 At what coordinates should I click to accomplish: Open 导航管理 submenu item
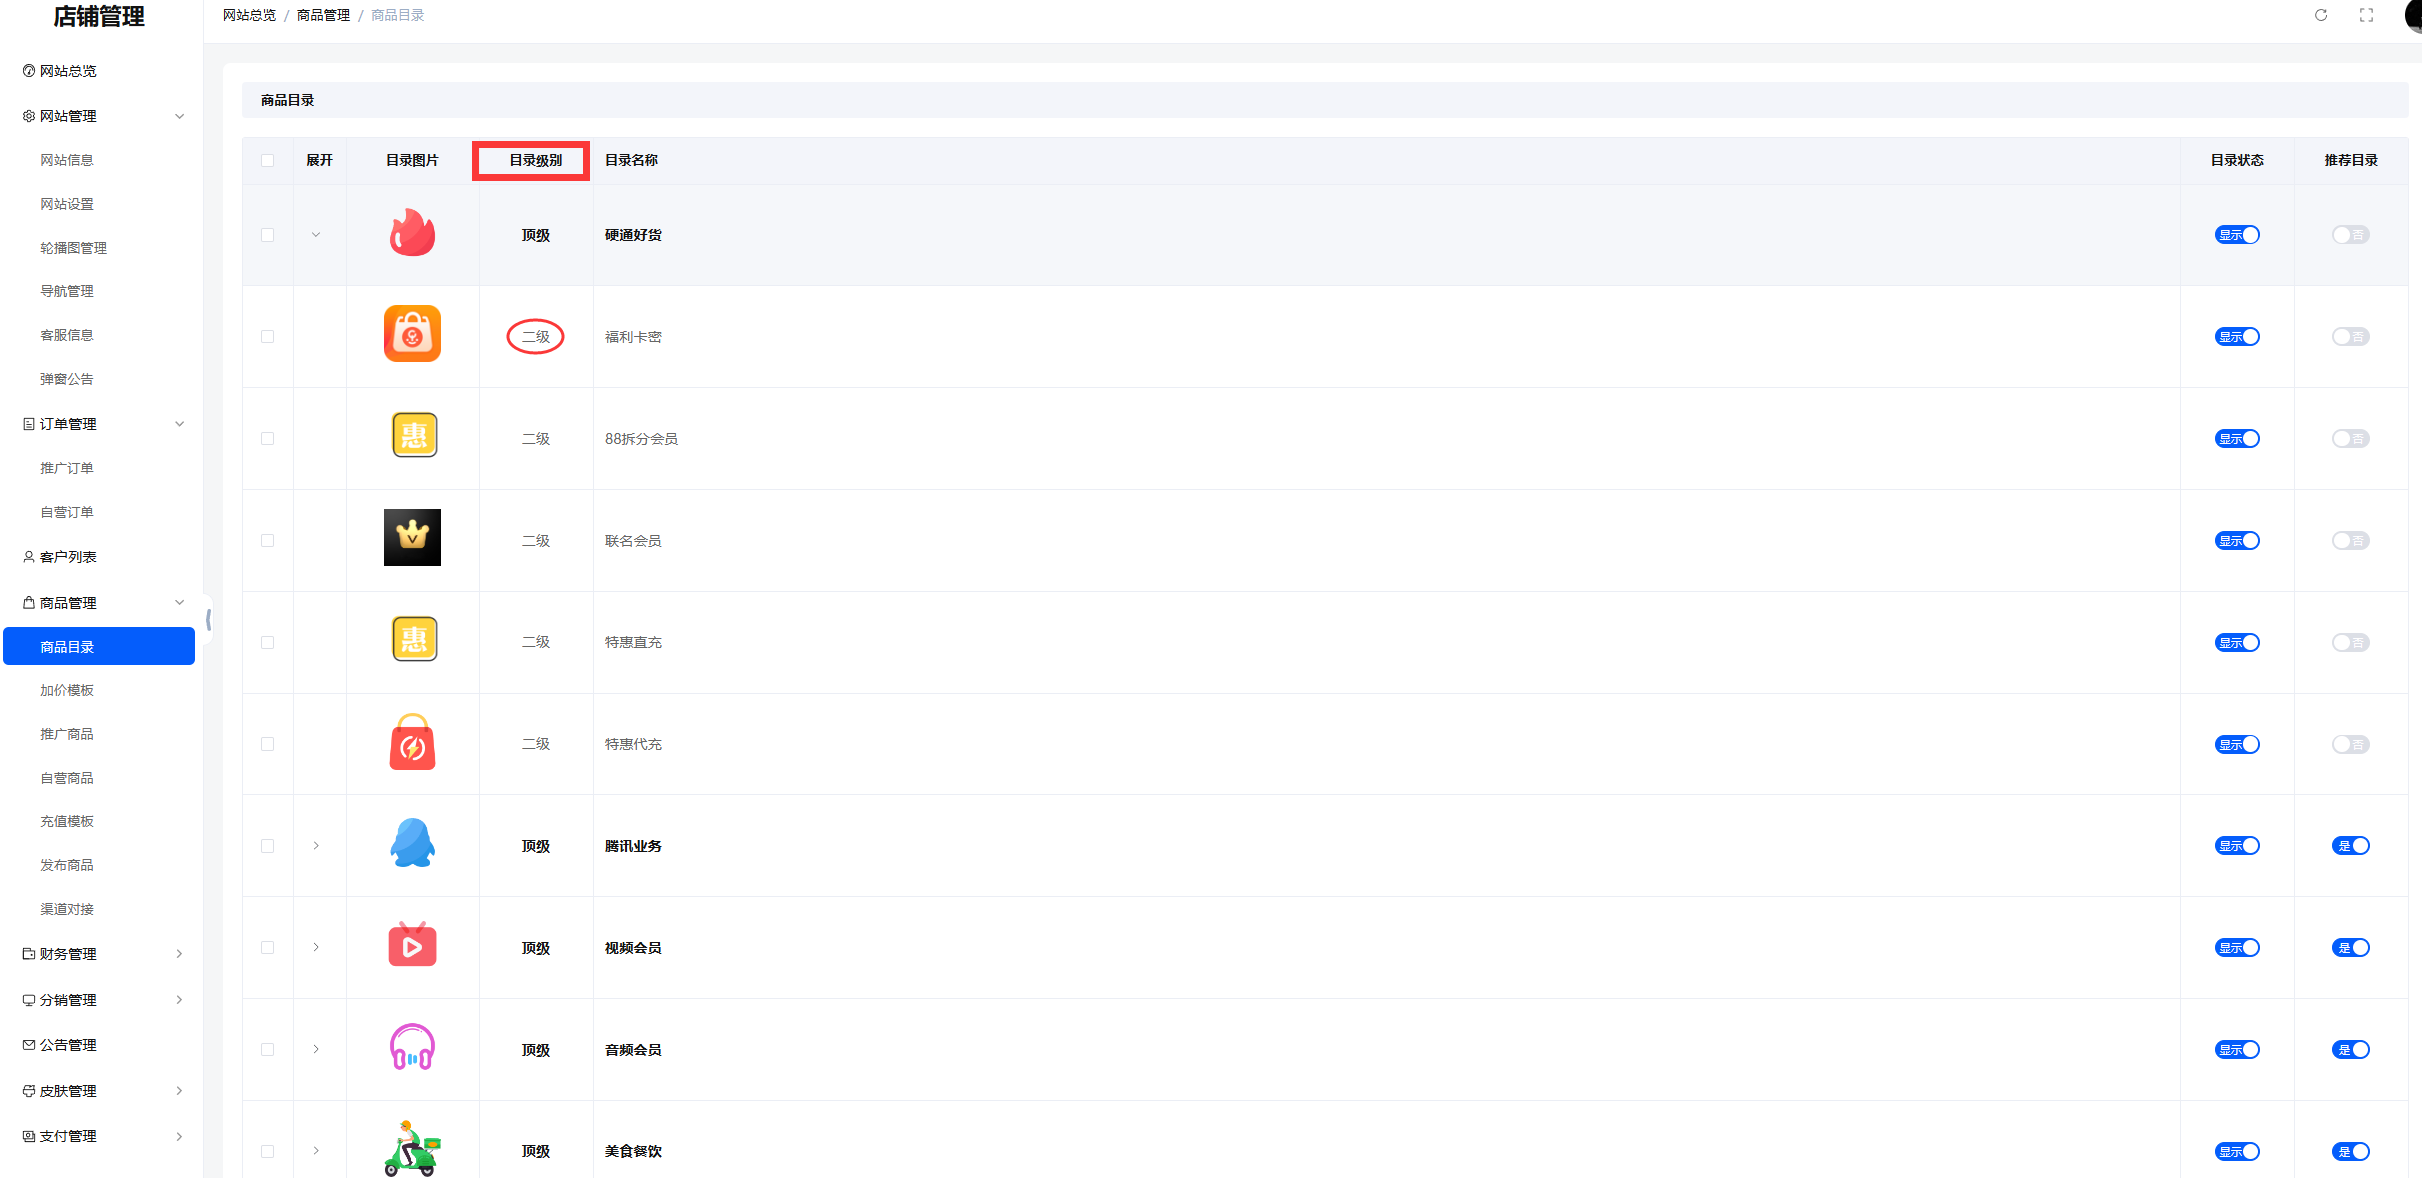(x=67, y=291)
